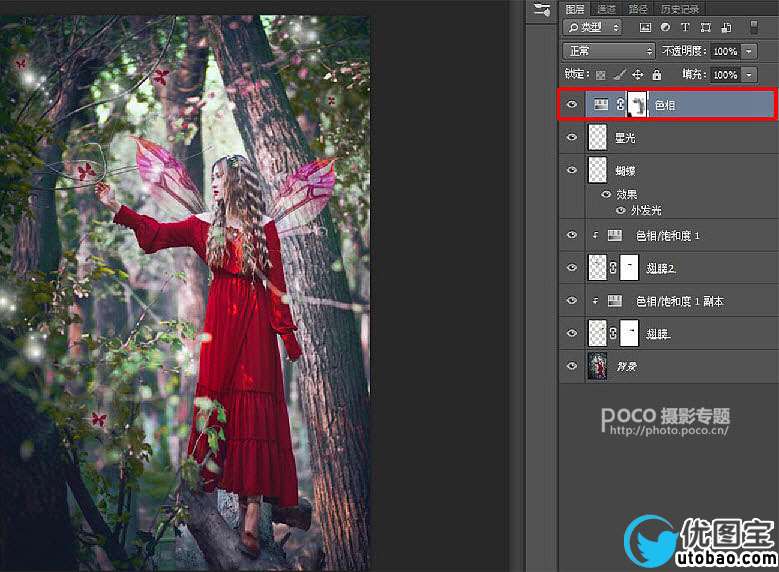Image resolution: width=779 pixels, height=572 pixels.
Task: Click mask link icon on 翅膀 layer
Action: pyautogui.click(x=613, y=333)
